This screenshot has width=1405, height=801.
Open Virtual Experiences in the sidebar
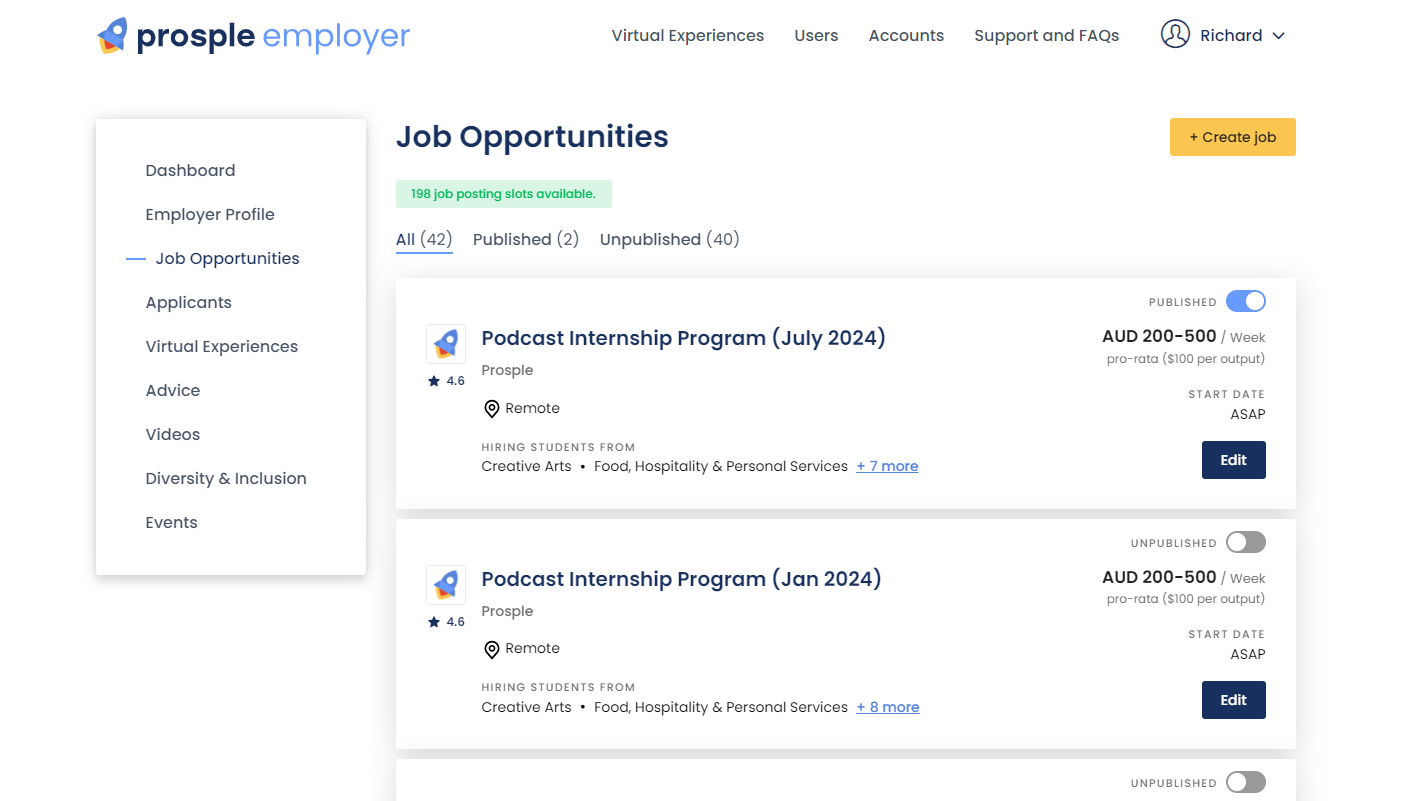(x=222, y=346)
